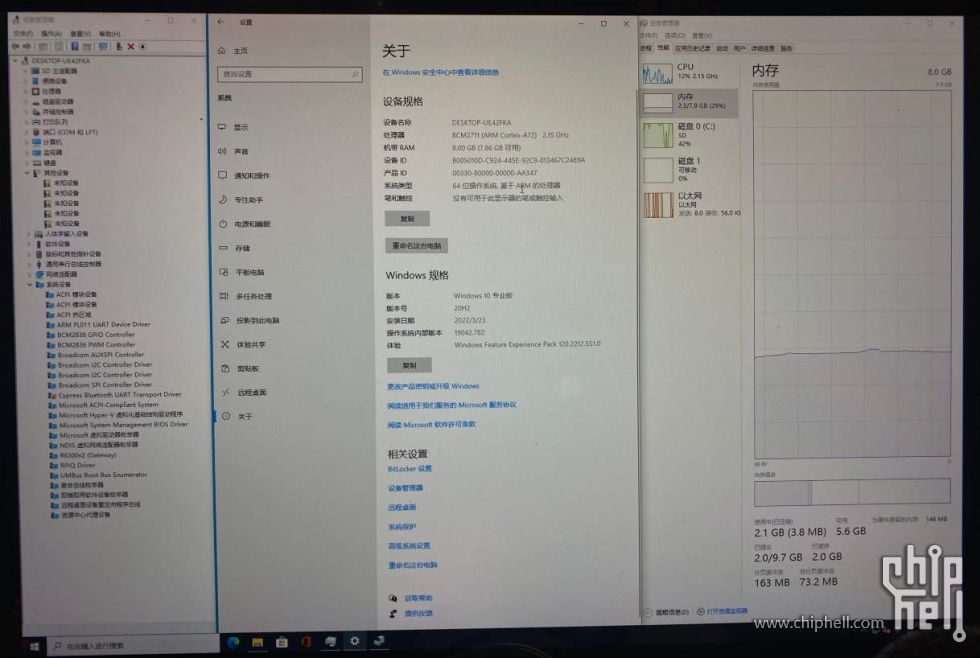980x658 pixels.
Task: Select 磁盘 1 performance item
Action: (689, 169)
